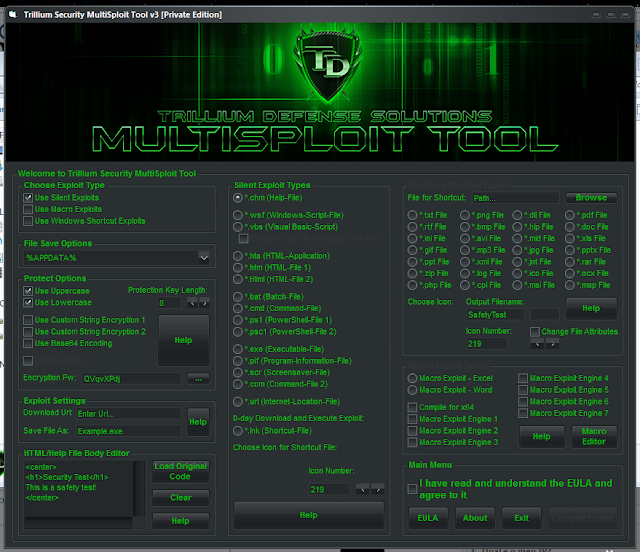640x552 pixels.
Task: Open Help in Windows Shortcut Exploit section
Action: tap(591, 308)
